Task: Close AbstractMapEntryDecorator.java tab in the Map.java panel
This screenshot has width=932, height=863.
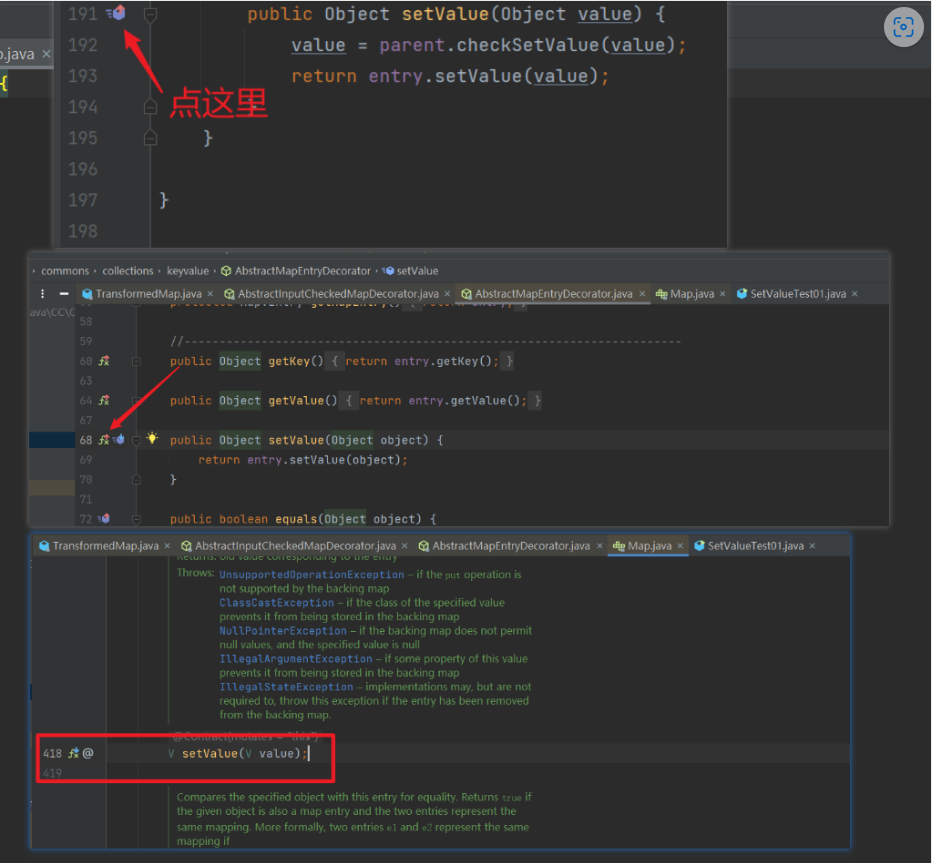Action: [600, 546]
